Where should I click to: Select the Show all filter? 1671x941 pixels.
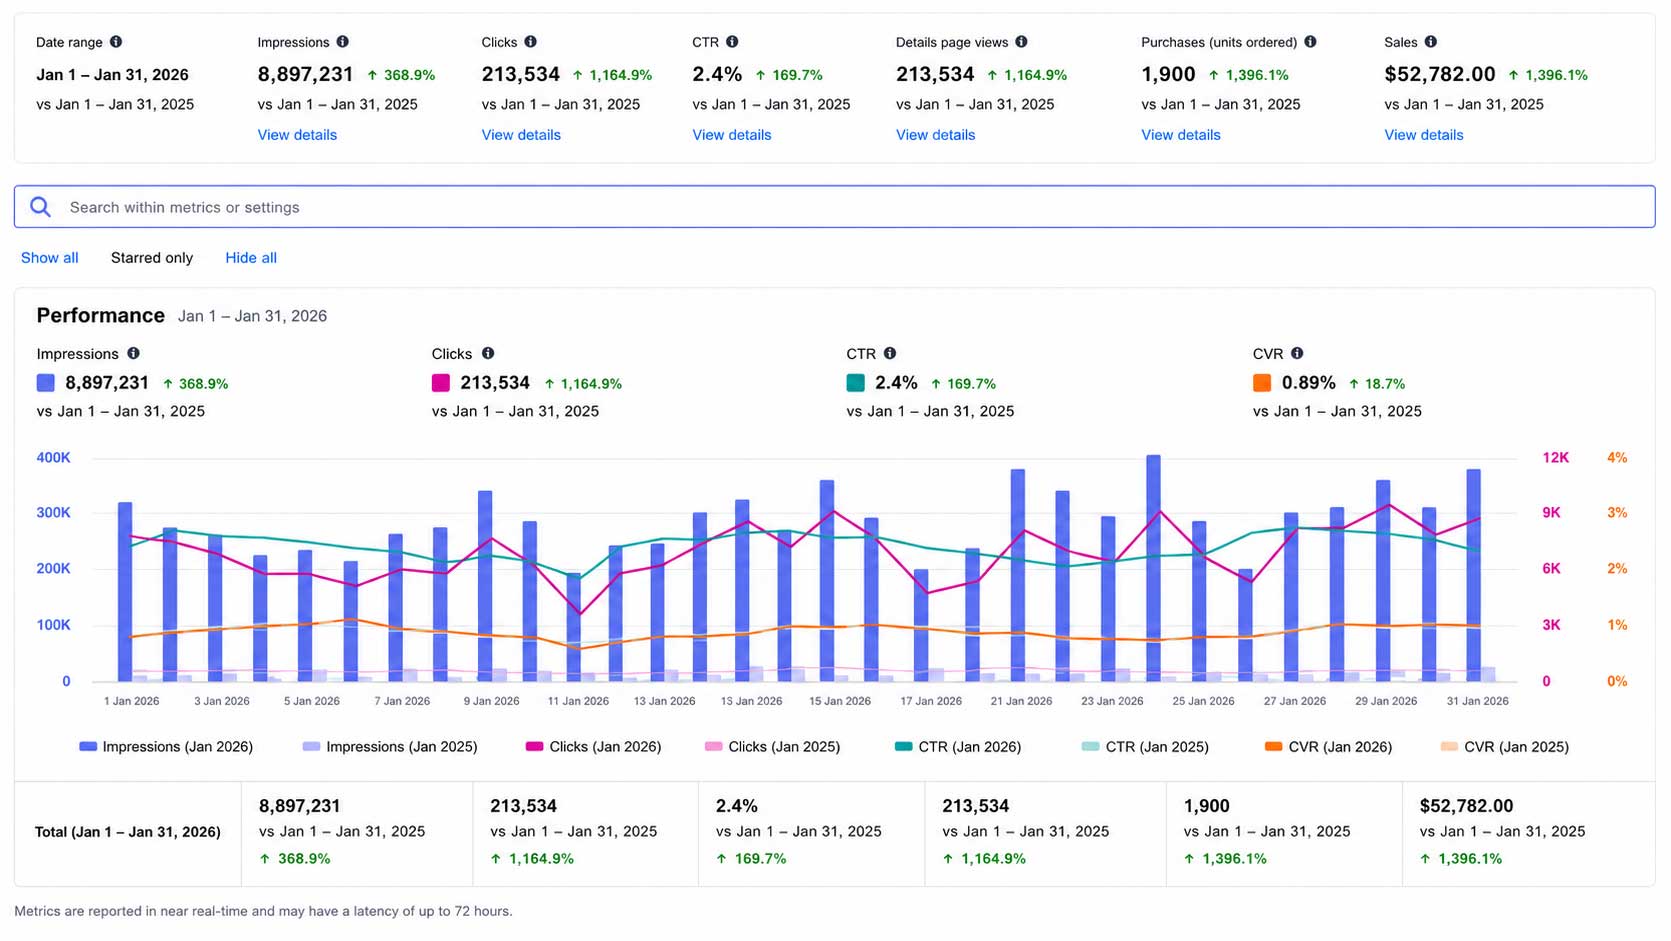pyautogui.click(x=50, y=258)
